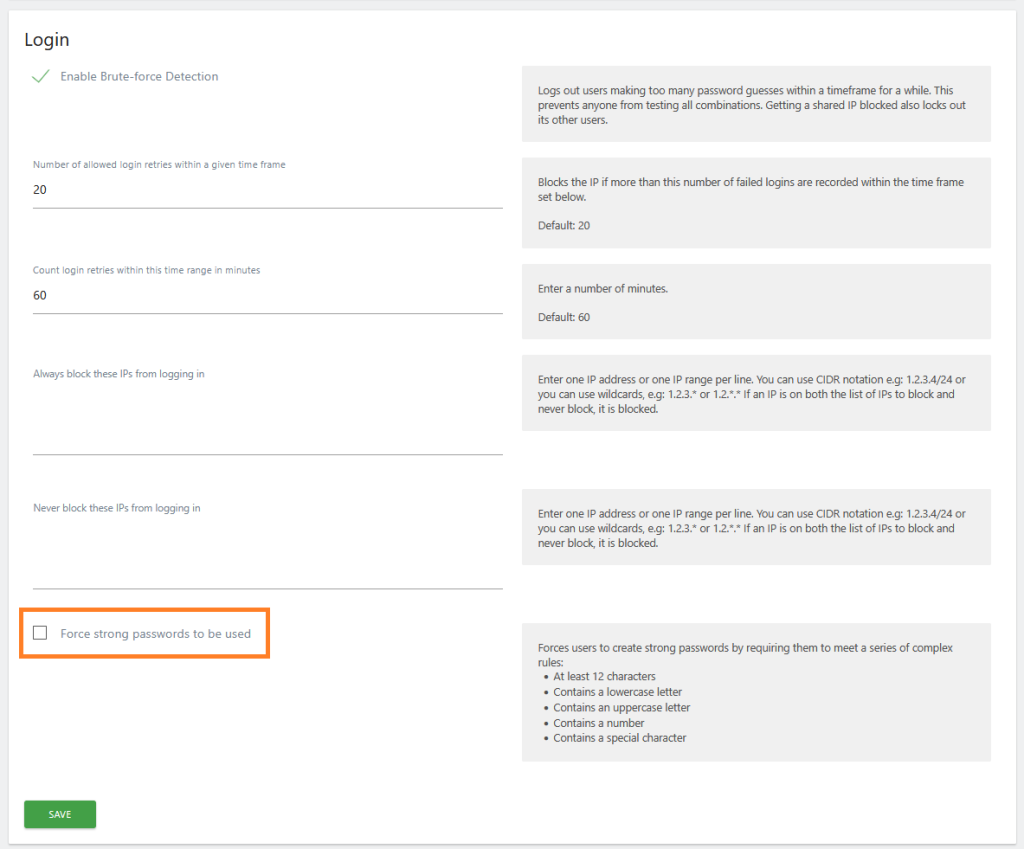The height and width of the screenshot is (849, 1024).
Task: Click the brute-force detection help description box
Action: (755, 104)
